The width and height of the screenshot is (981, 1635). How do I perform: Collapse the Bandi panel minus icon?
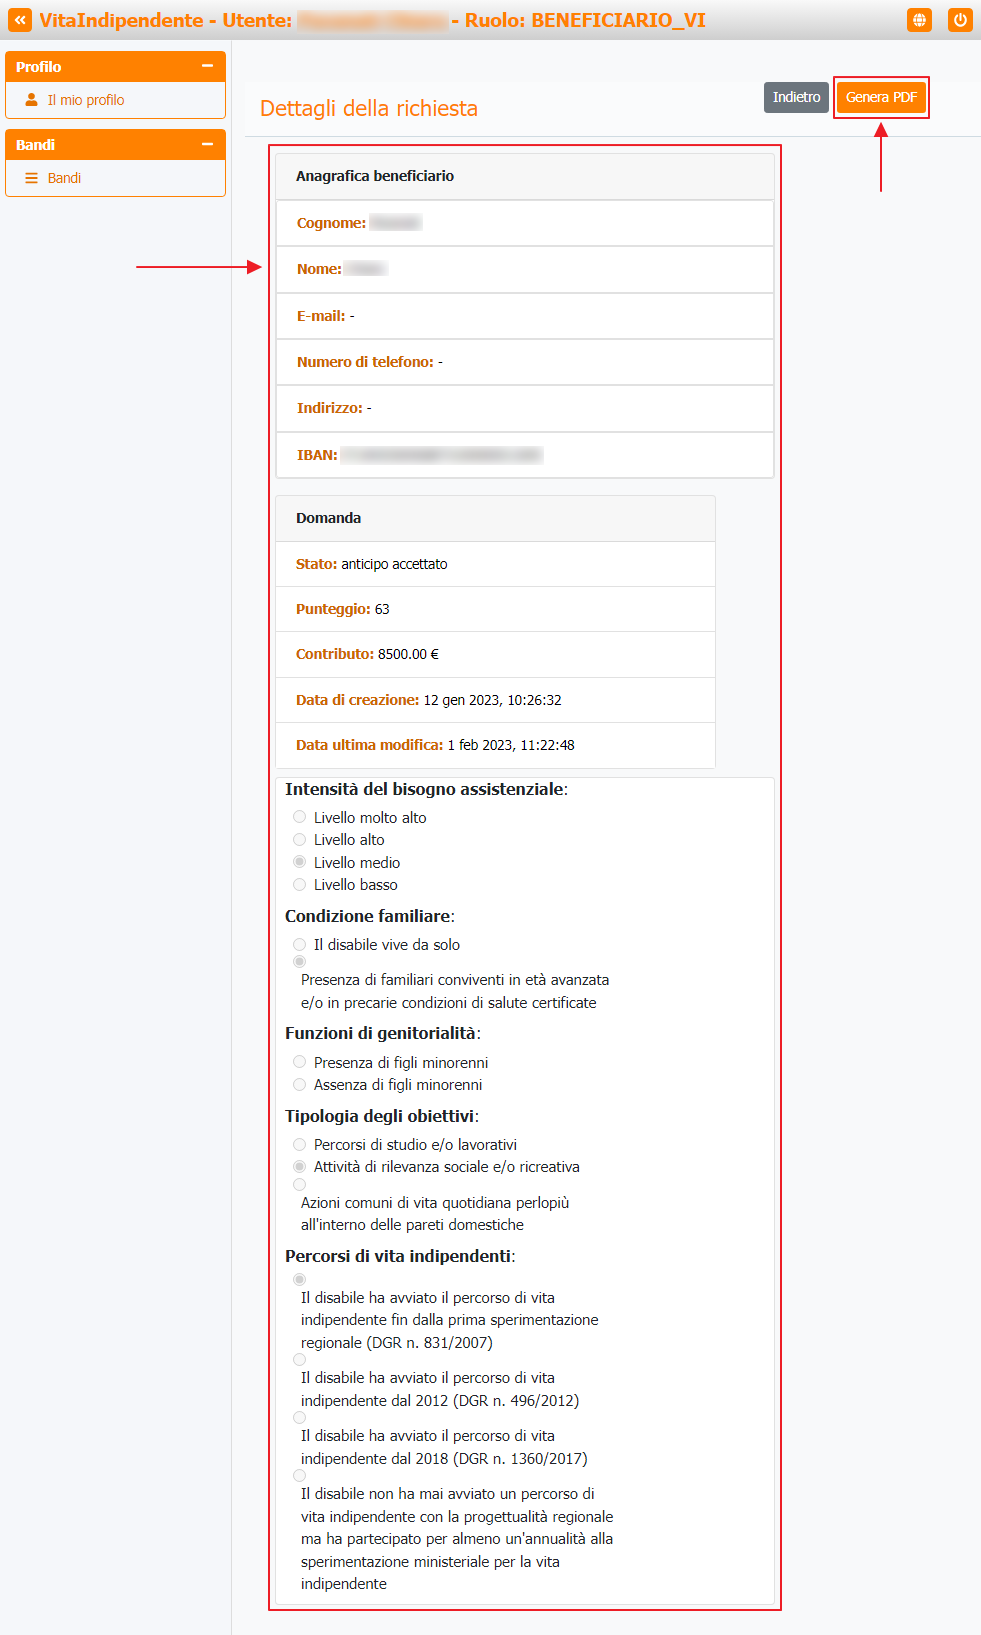click(207, 144)
